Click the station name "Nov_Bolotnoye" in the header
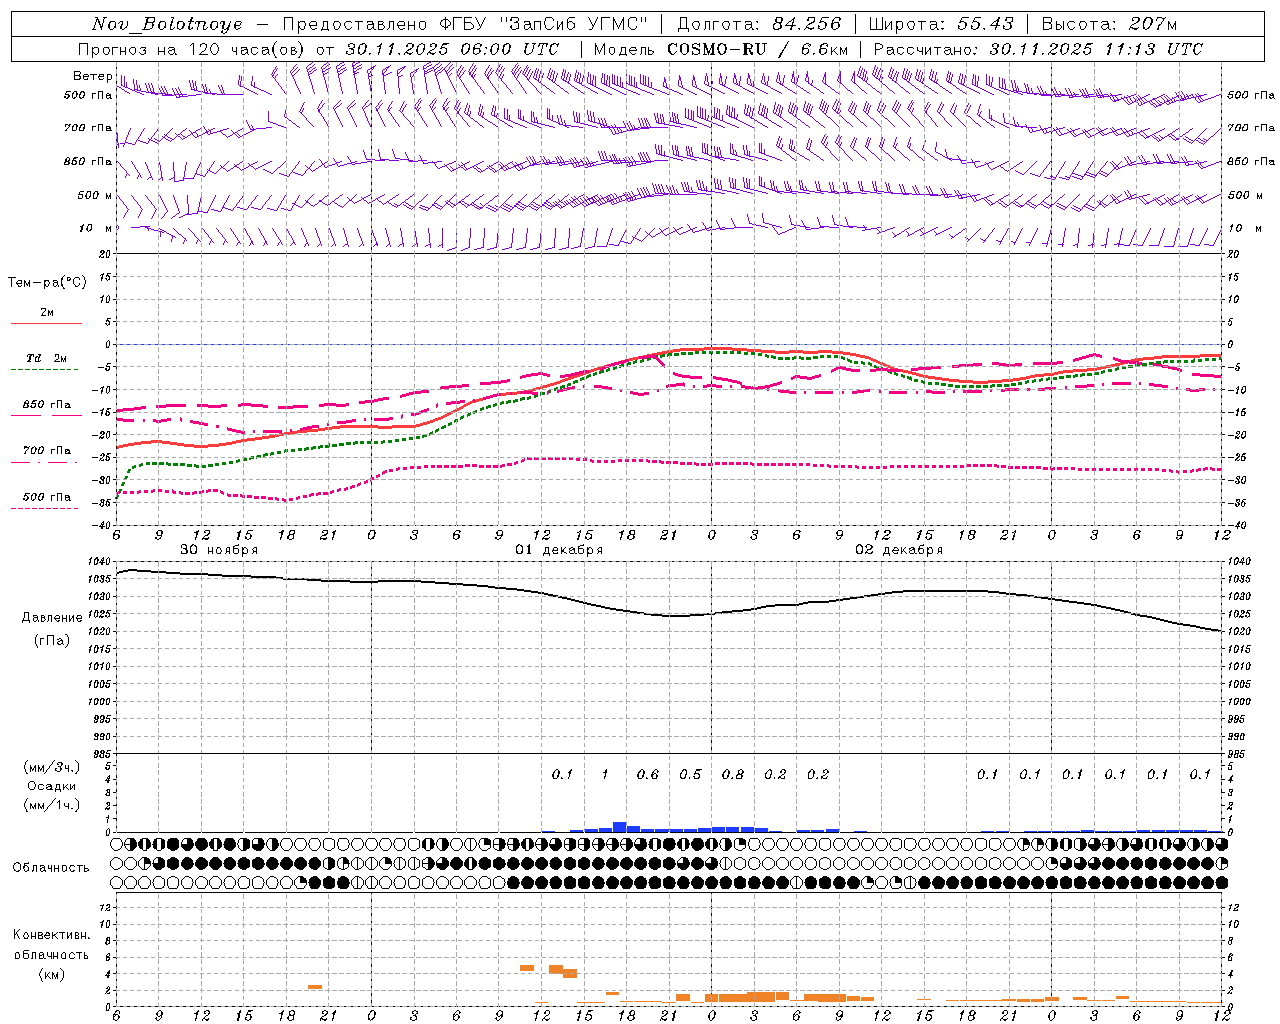The width and height of the screenshot is (1280, 1024). pos(167,24)
